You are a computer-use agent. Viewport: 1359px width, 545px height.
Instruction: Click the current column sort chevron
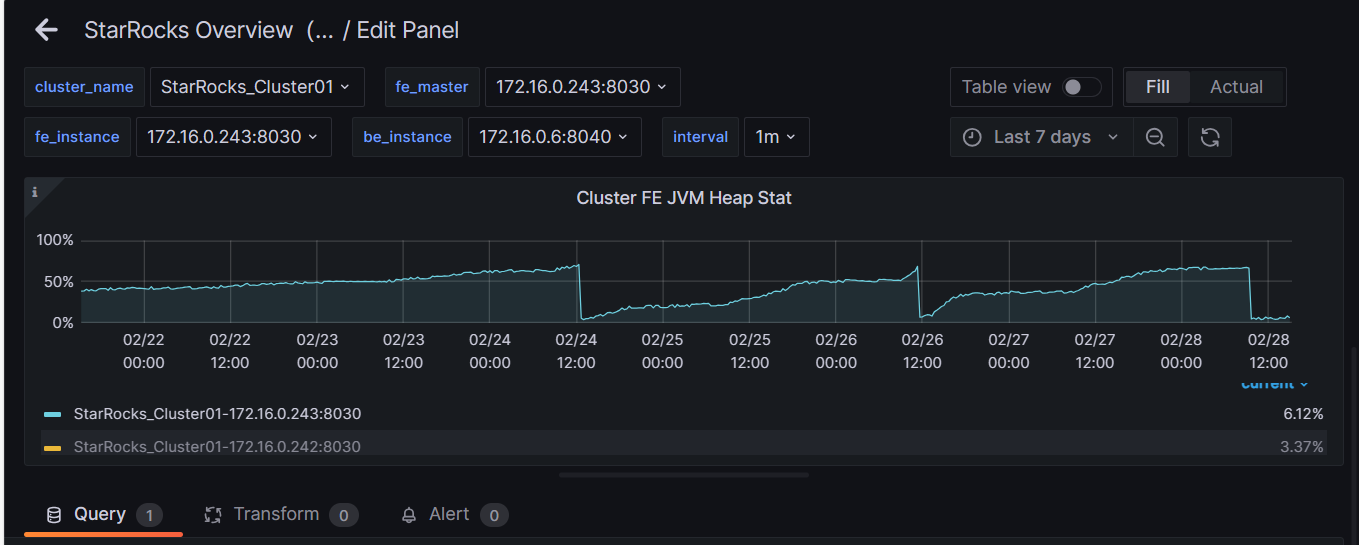point(1303,384)
